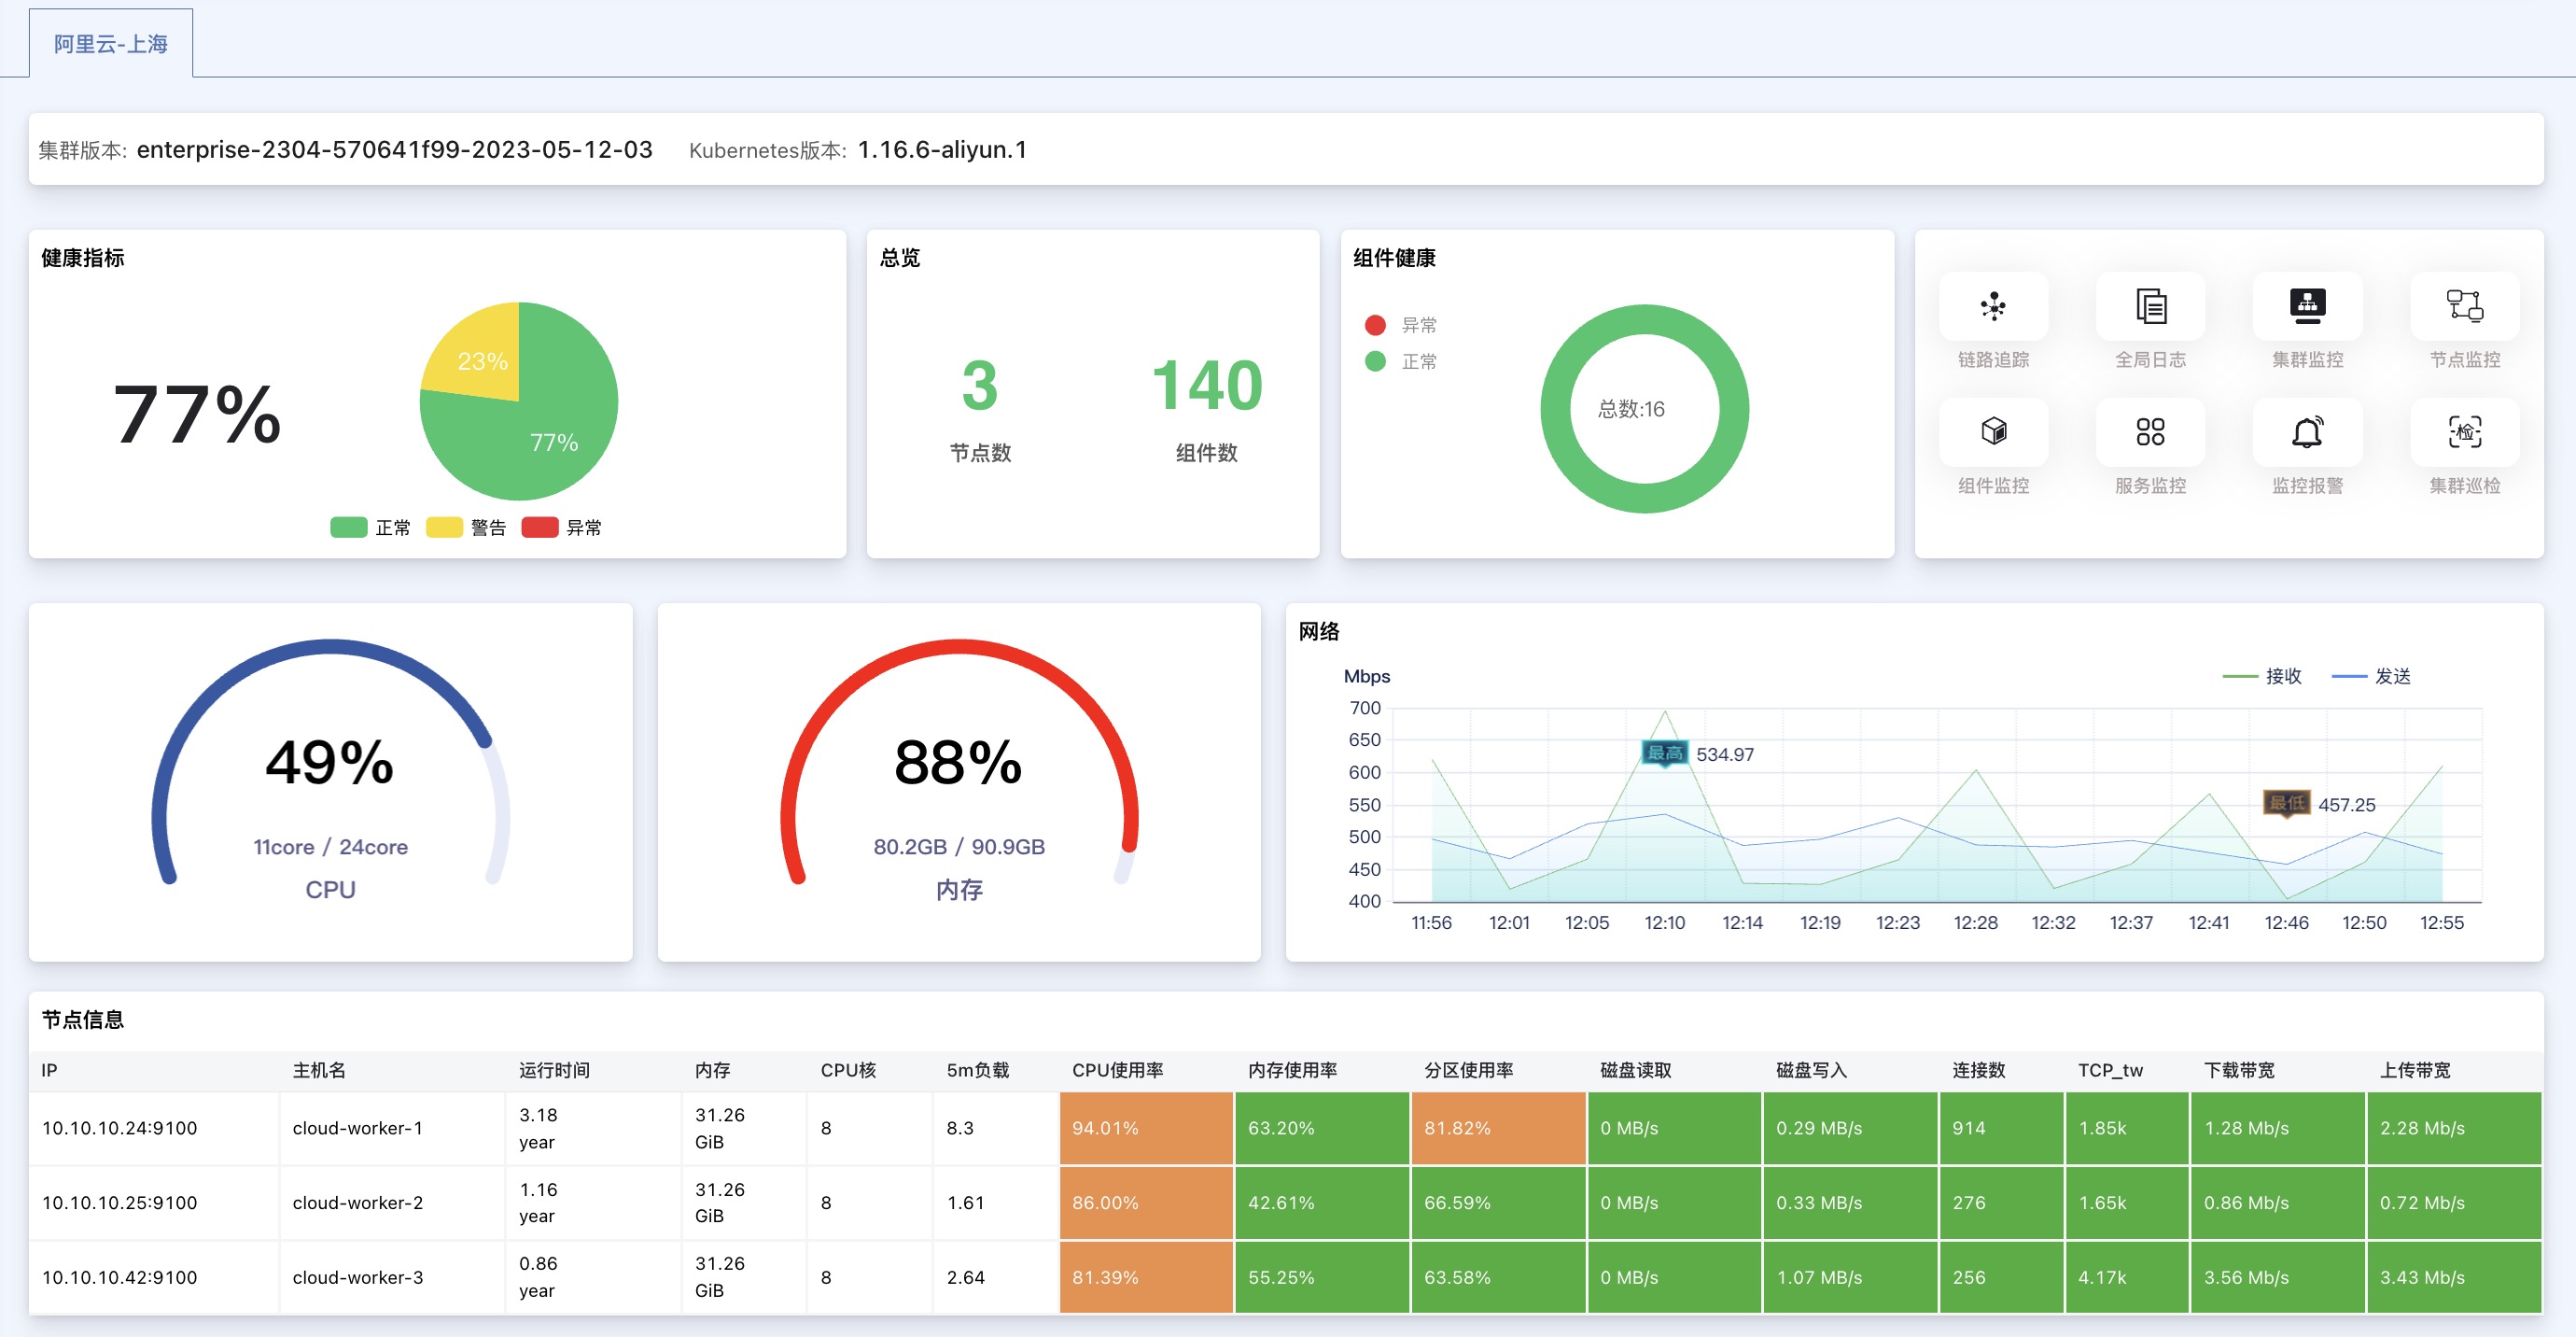This screenshot has height=1337, width=2576.
Task: Click the 4.17k TCP_tw cell
Action: click(2127, 1277)
